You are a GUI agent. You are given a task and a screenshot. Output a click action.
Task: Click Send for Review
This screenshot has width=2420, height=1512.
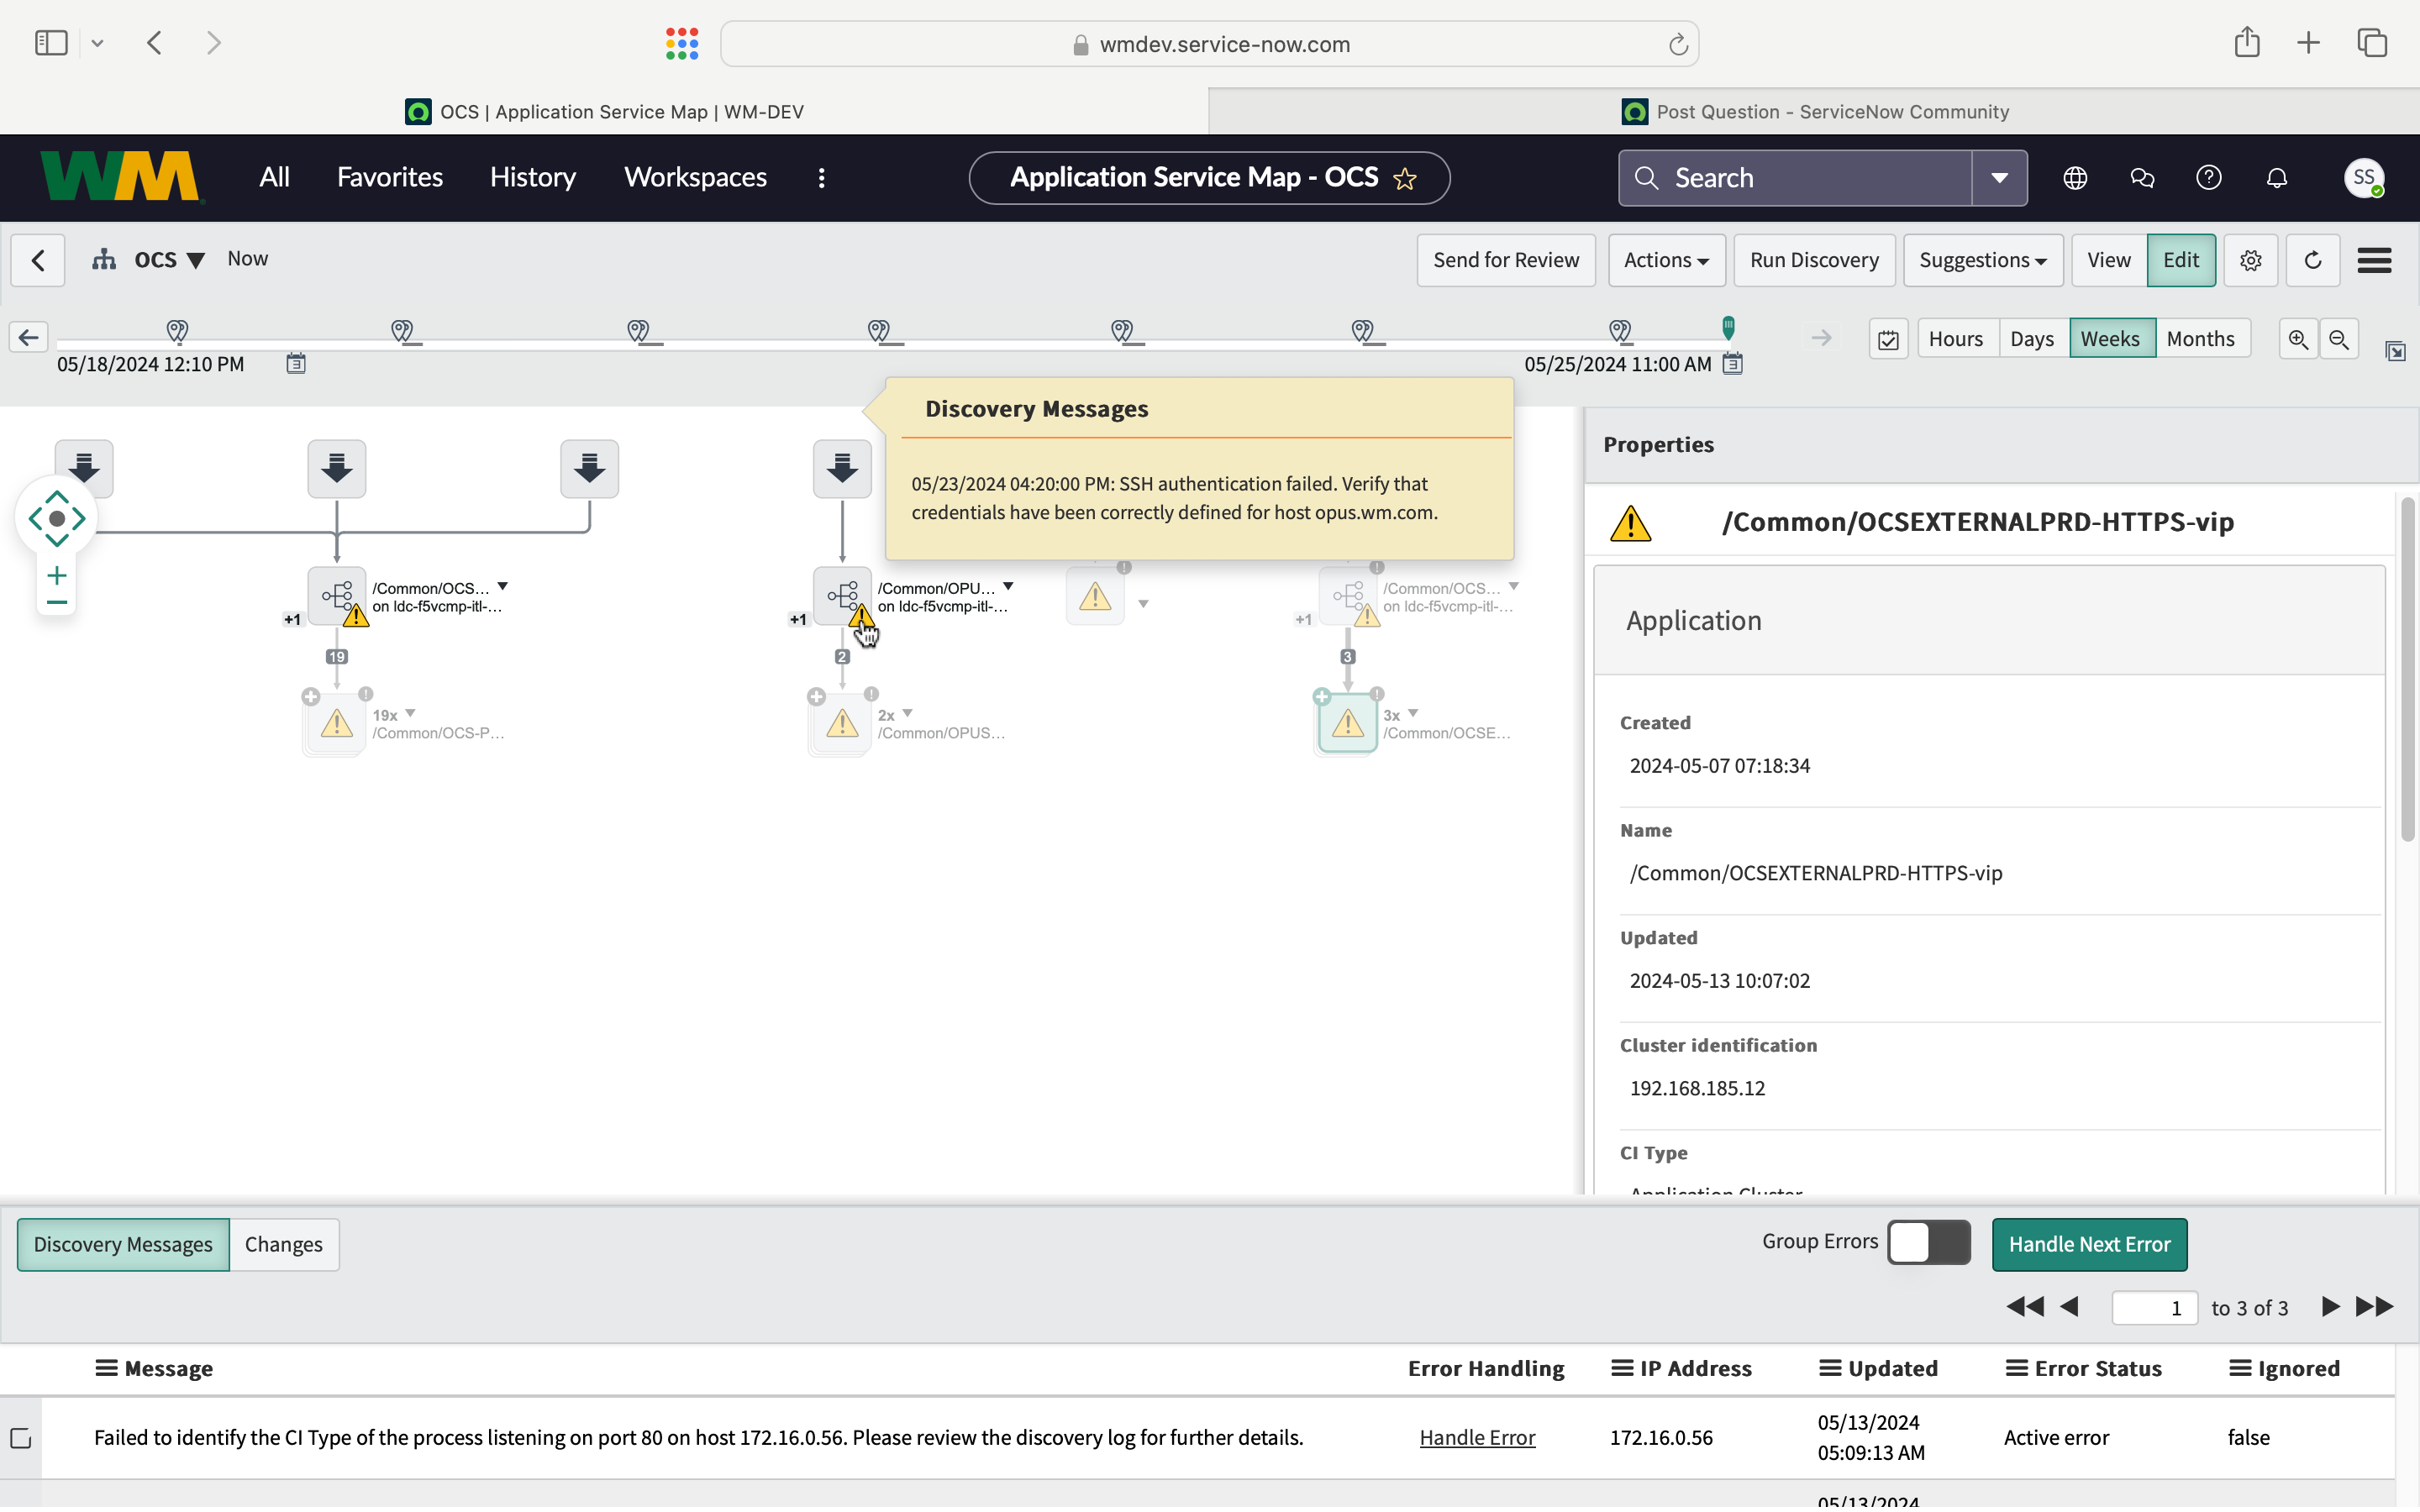(1506, 260)
